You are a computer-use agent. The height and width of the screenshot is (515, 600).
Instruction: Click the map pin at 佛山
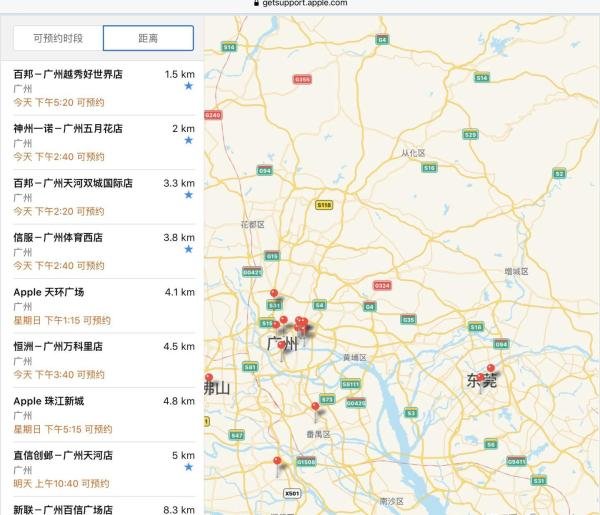coord(209,378)
